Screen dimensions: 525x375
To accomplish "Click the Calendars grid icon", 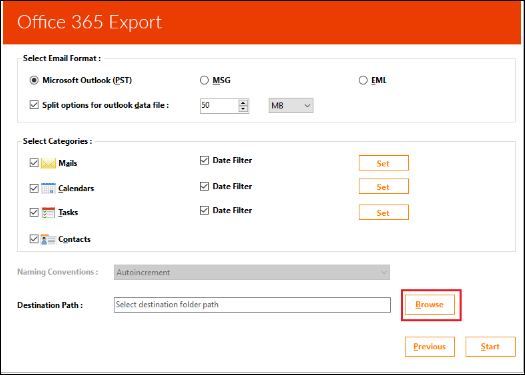I will 48,188.
